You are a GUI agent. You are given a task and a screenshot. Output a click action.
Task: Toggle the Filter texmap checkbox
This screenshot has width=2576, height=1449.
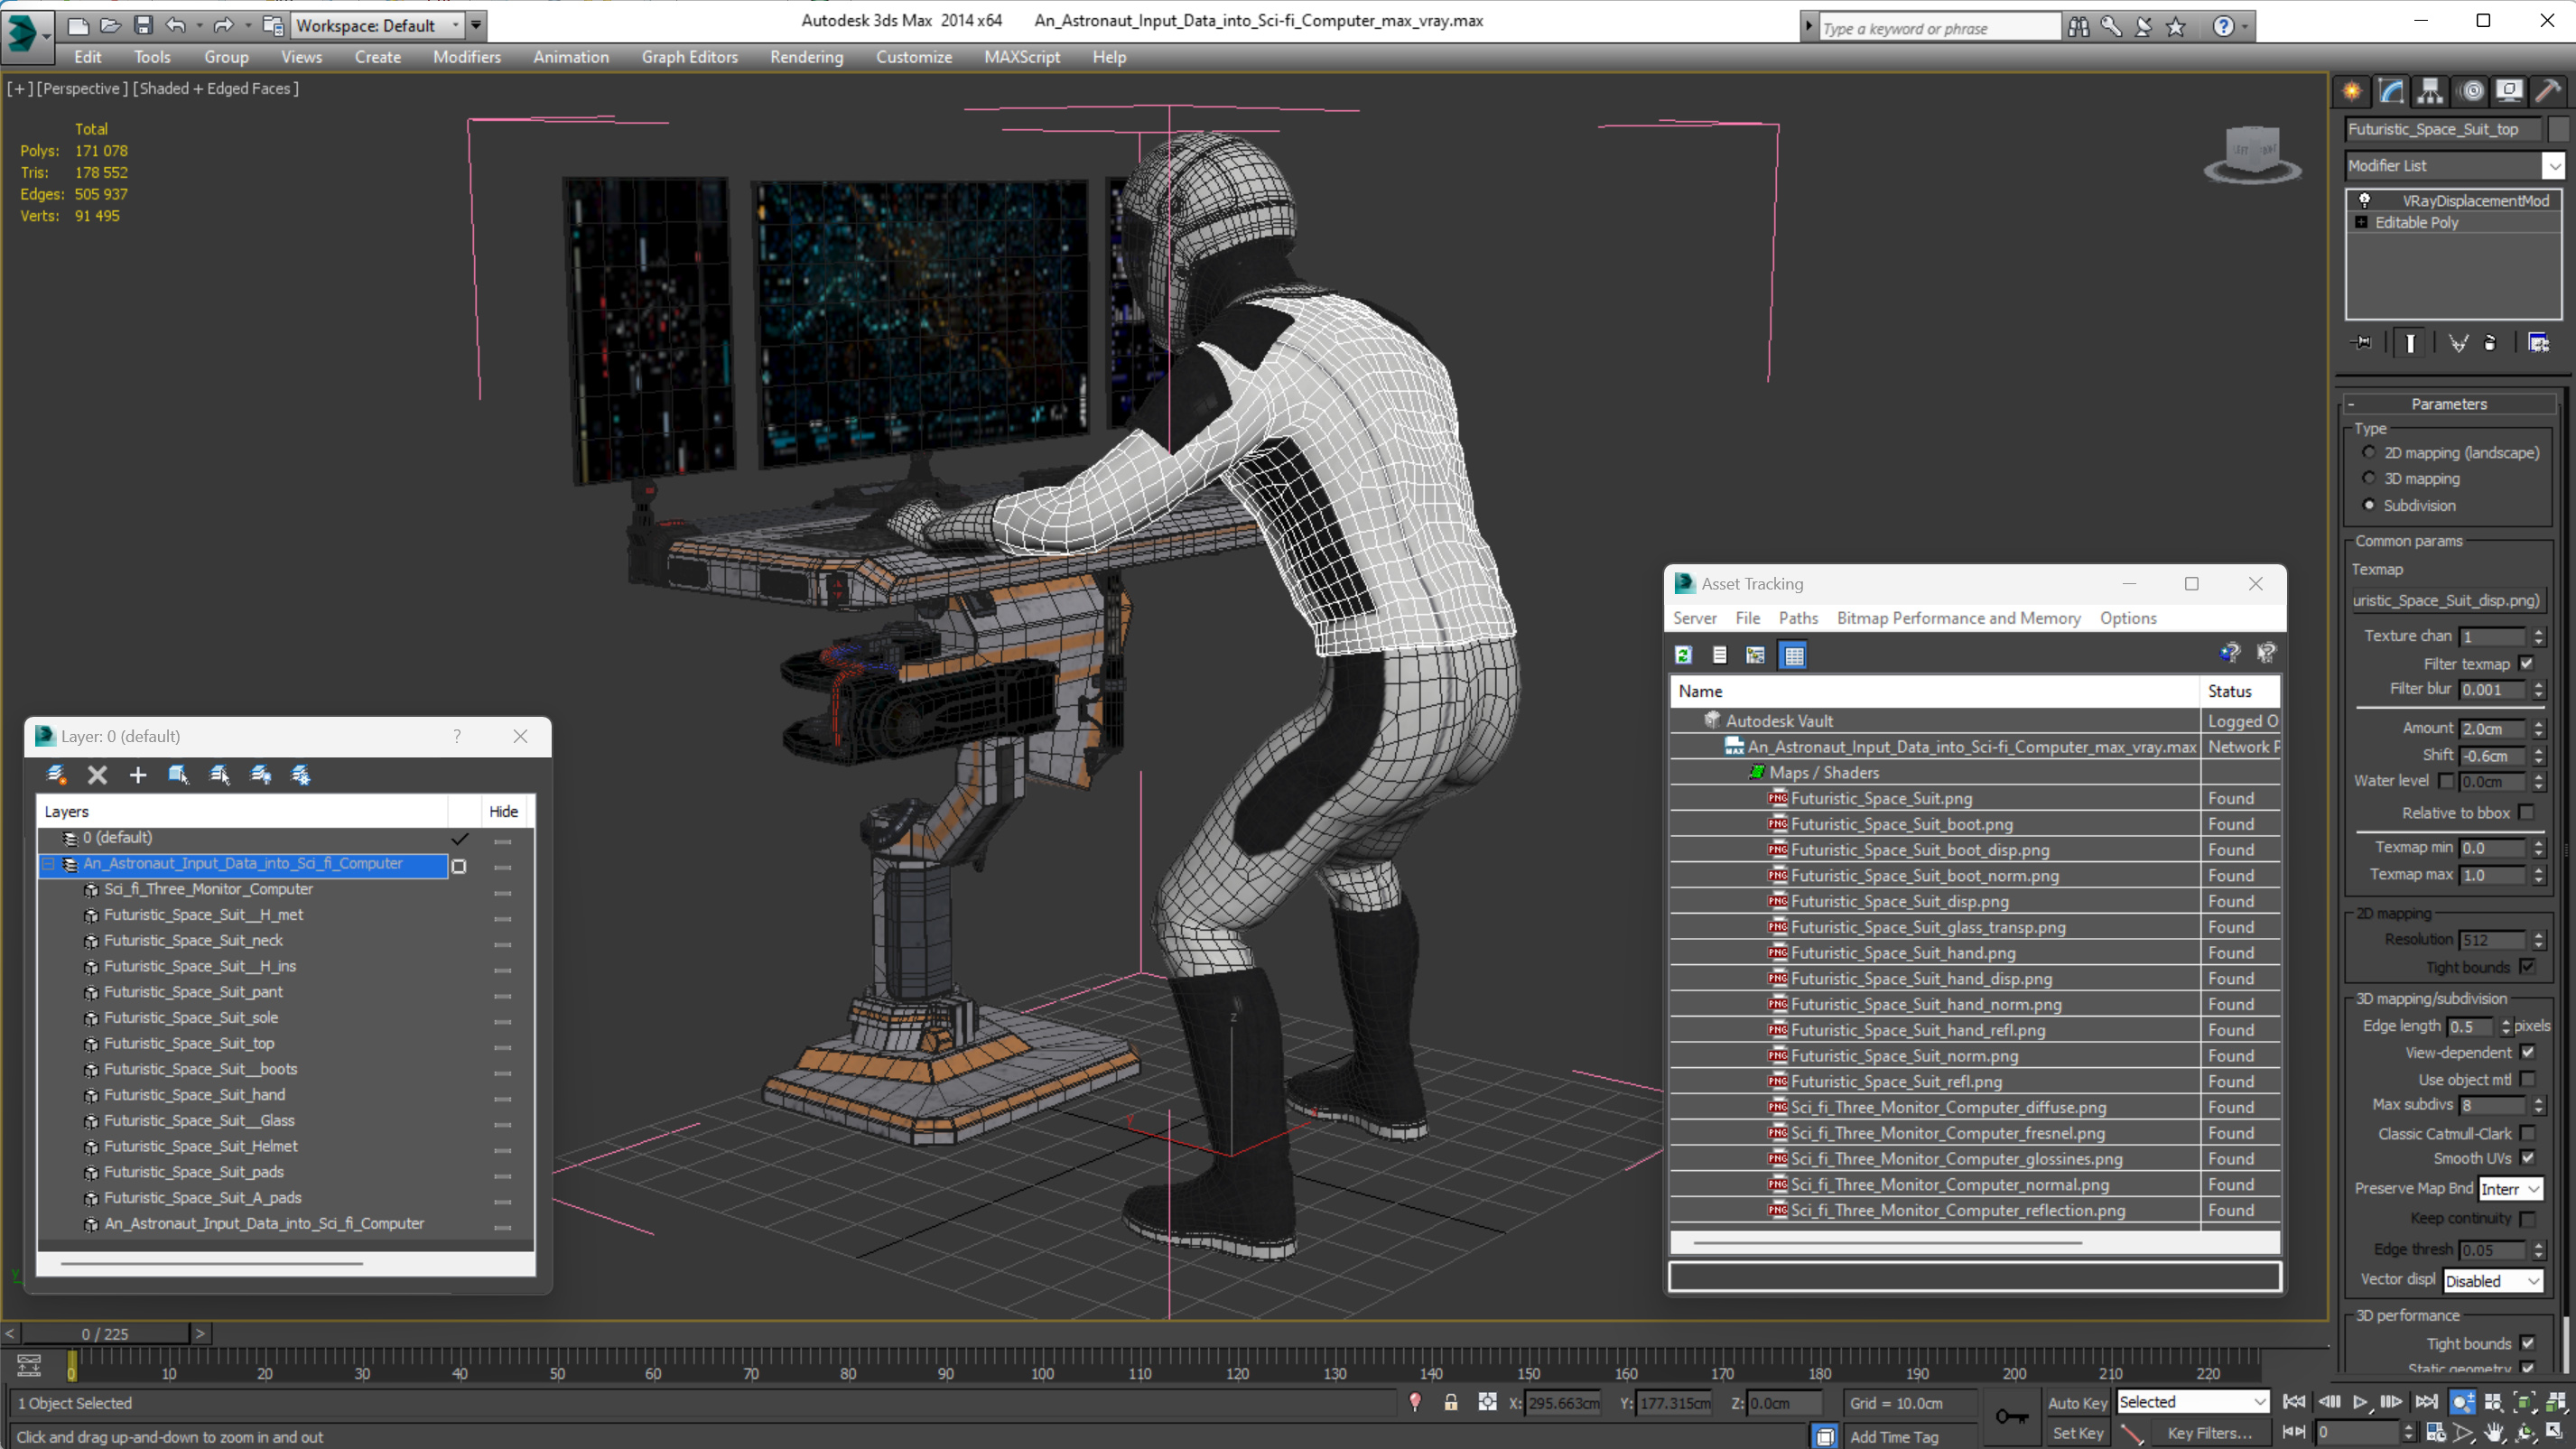pos(2527,663)
